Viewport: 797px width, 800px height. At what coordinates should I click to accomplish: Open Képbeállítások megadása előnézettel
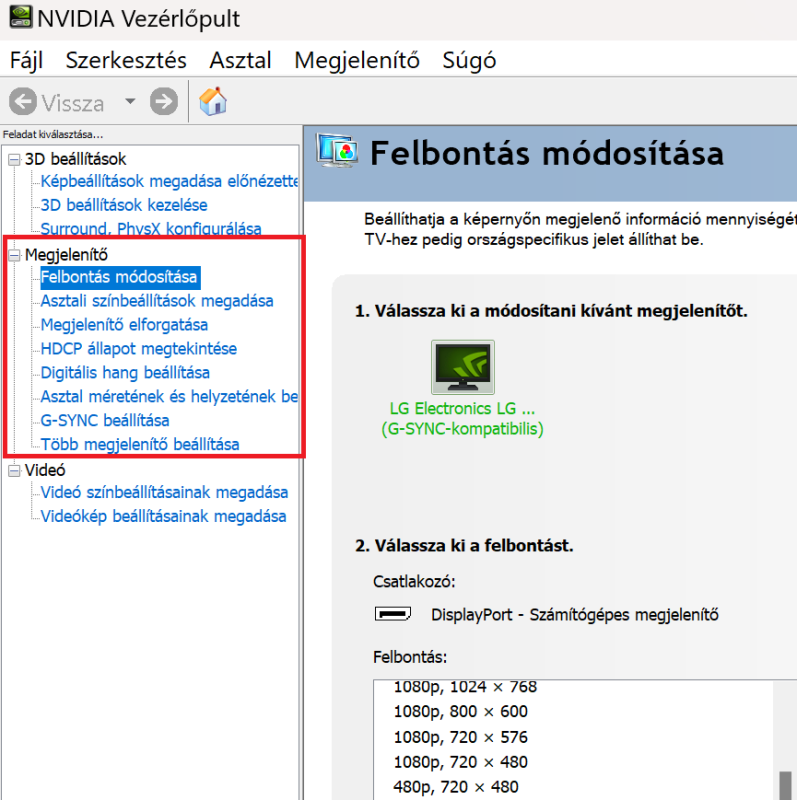coord(169,181)
